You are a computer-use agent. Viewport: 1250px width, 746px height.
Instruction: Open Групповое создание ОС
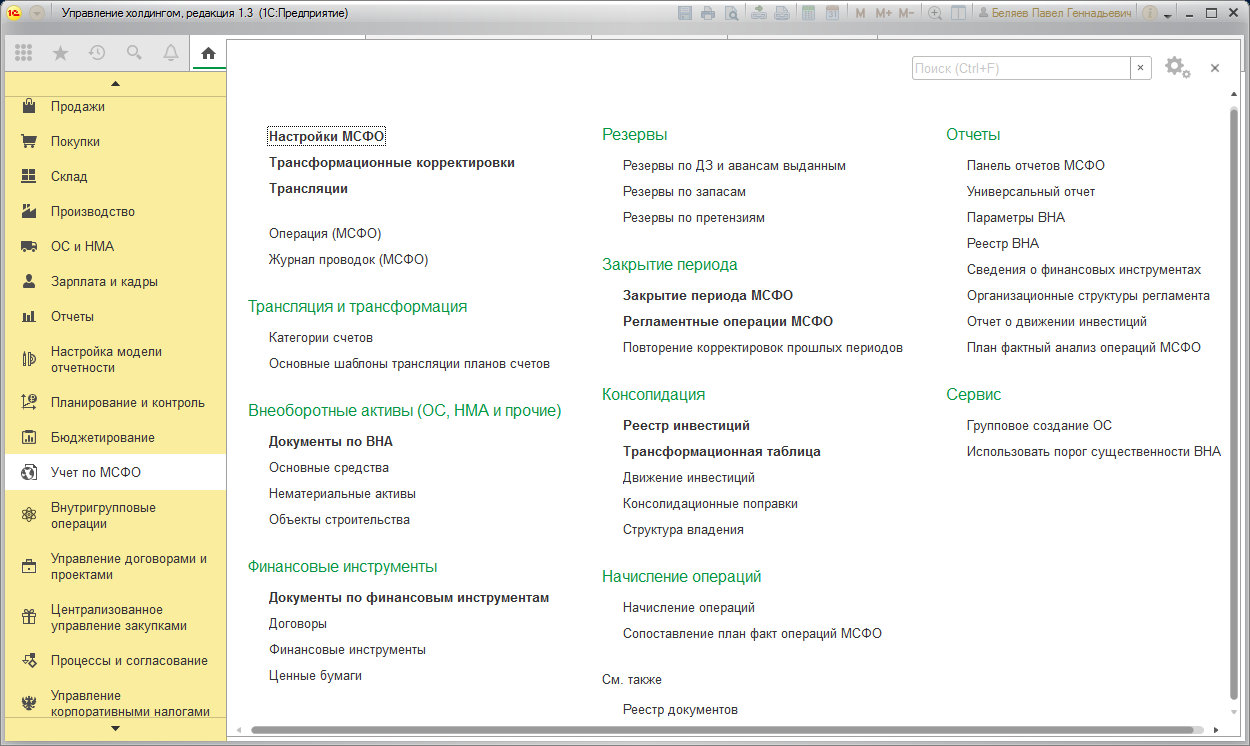click(x=1039, y=426)
